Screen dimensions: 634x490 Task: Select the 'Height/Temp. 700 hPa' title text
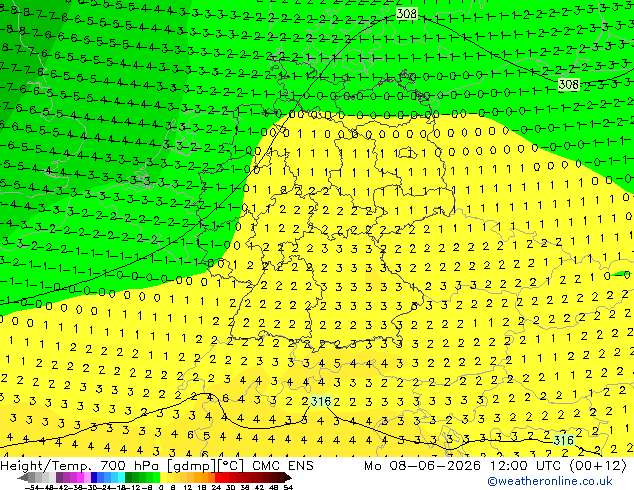point(80,466)
